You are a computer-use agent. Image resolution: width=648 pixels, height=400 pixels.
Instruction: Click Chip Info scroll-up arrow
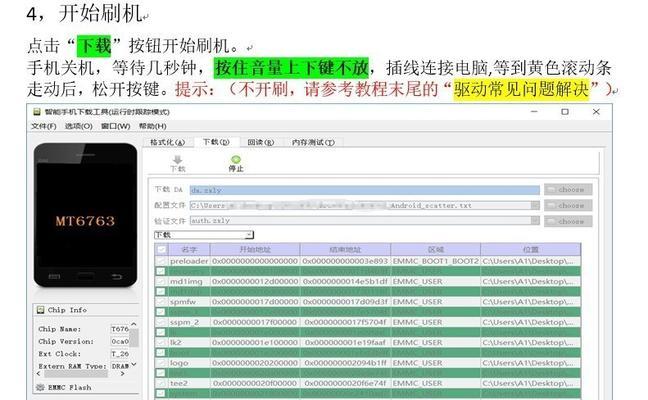point(134,324)
